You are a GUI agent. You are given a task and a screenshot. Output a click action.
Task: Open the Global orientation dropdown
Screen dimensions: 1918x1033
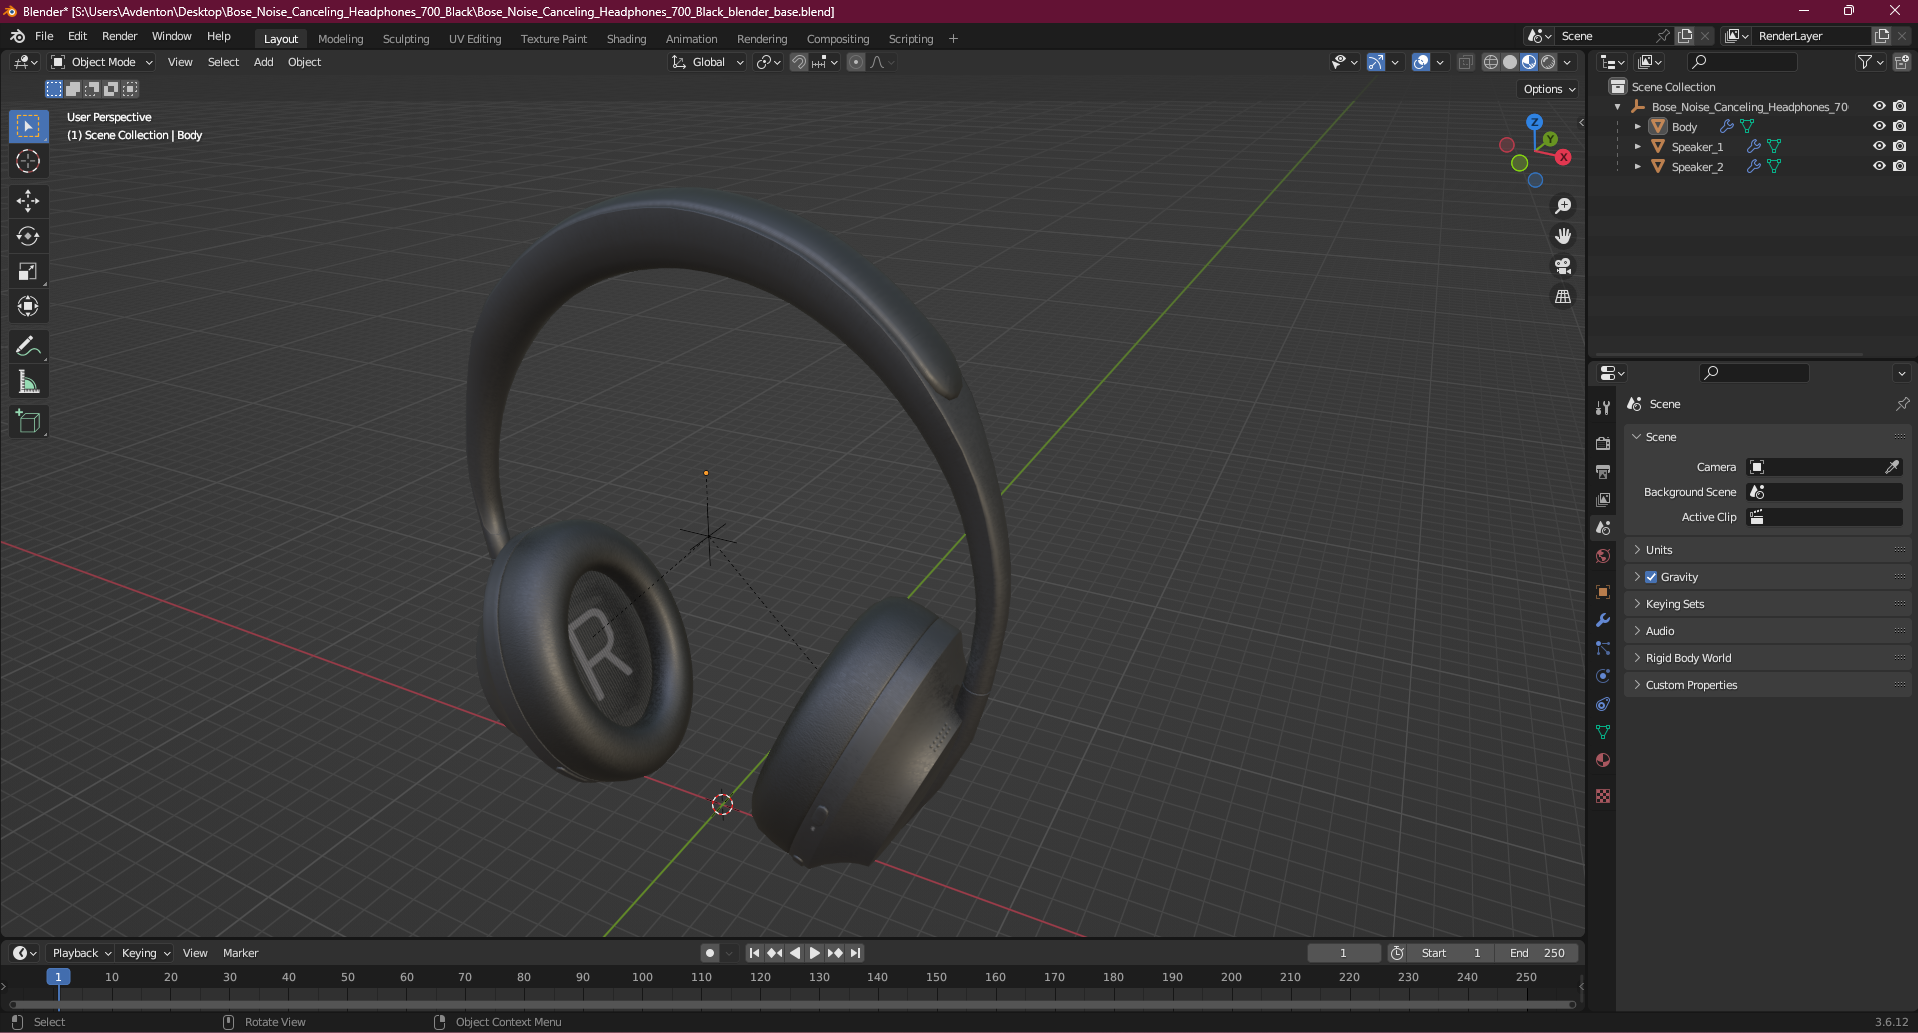[x=708, y=62]
